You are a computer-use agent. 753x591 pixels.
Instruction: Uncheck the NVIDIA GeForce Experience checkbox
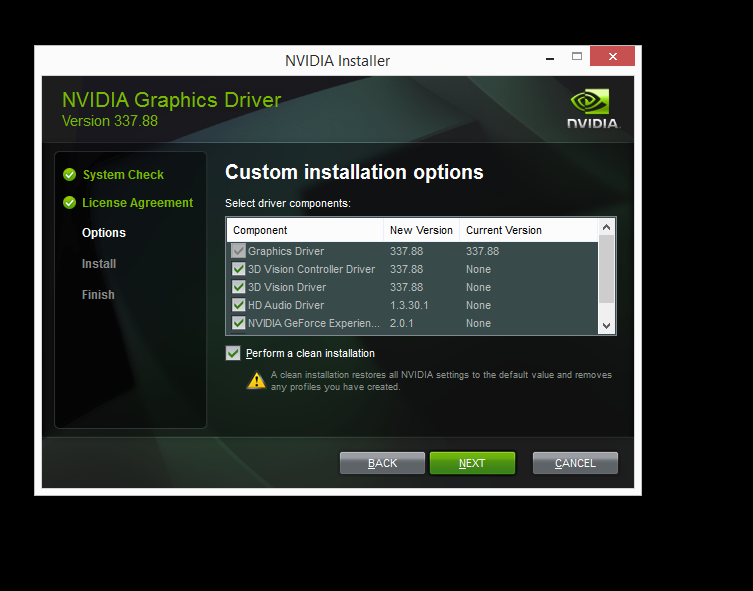238,323
